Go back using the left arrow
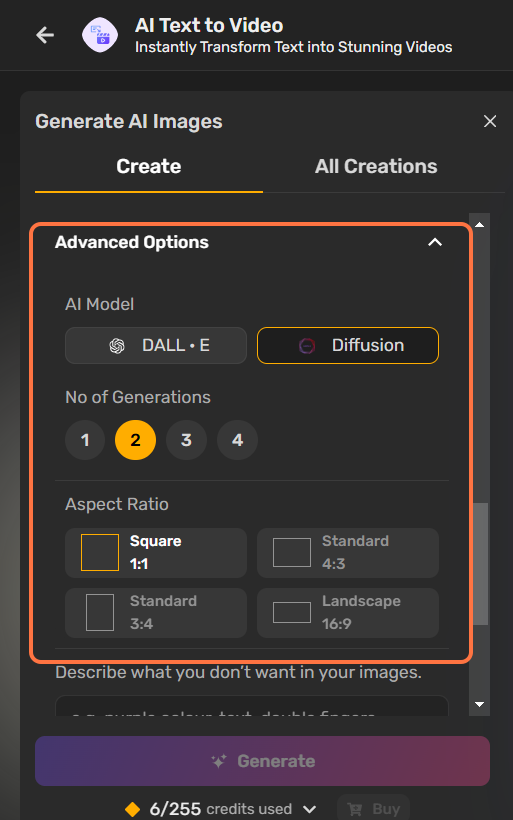 pyautogui.click(x=45, y=35)
